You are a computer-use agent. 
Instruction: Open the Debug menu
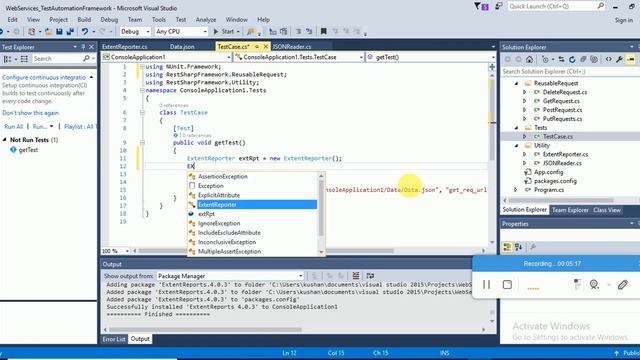pyautogui.click(x=109, y=20)
